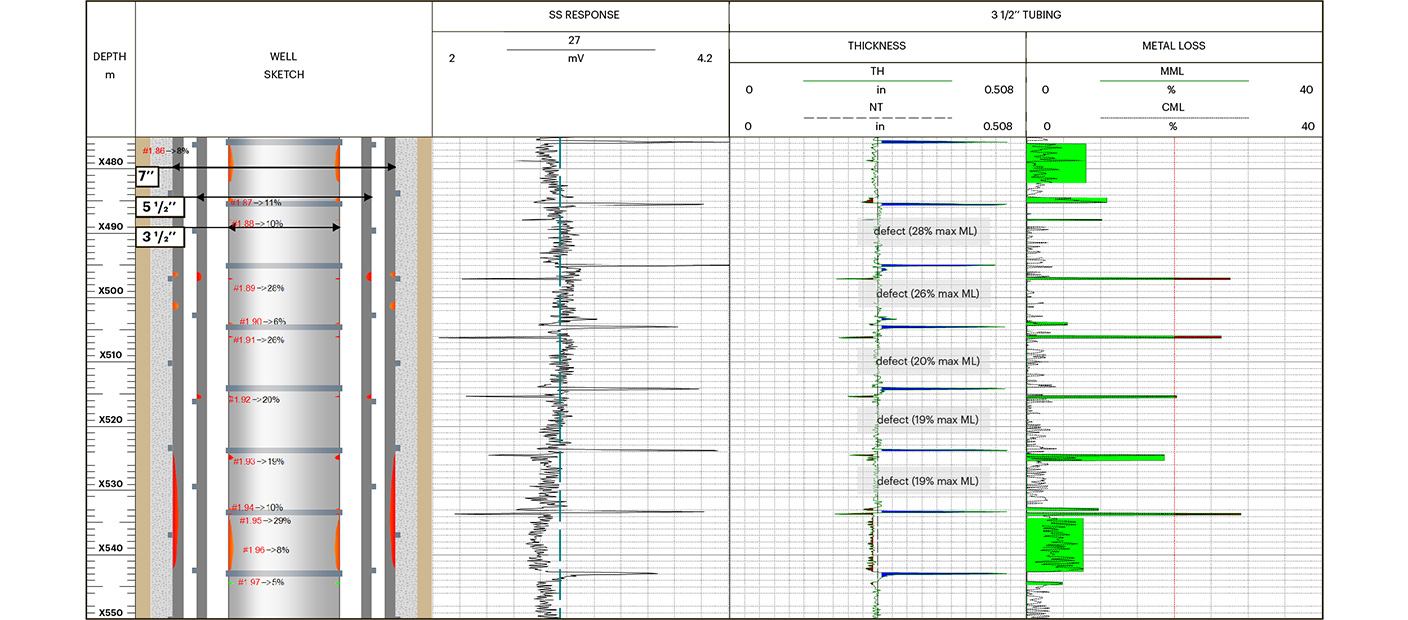1408x620 pixels.
Task: Select joint label #1.92 with 20% loss
Action: tap(254, 400)
